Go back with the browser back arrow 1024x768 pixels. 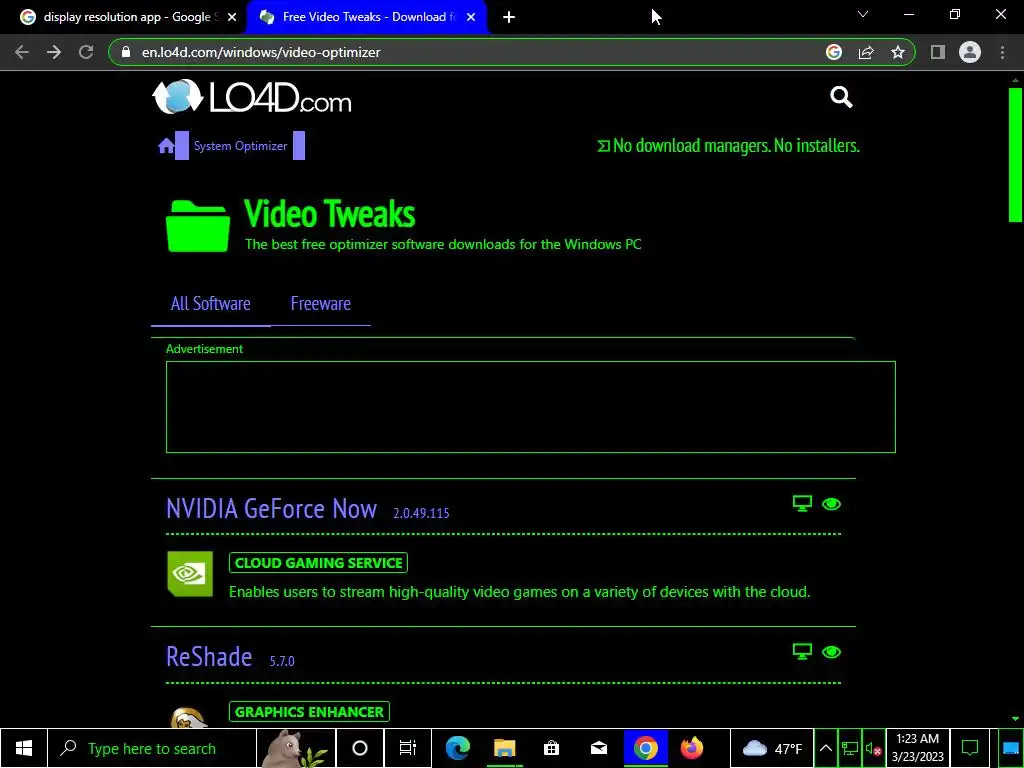(22, 52)
